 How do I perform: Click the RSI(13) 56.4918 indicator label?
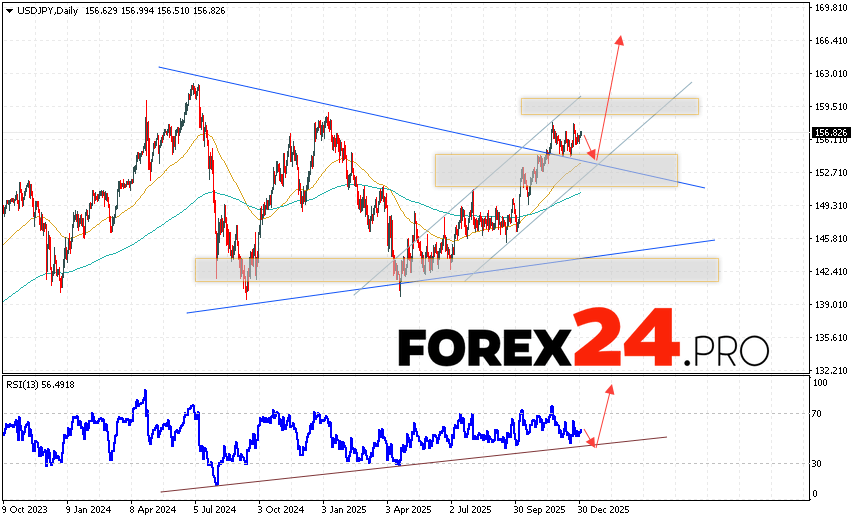(42, 384)
